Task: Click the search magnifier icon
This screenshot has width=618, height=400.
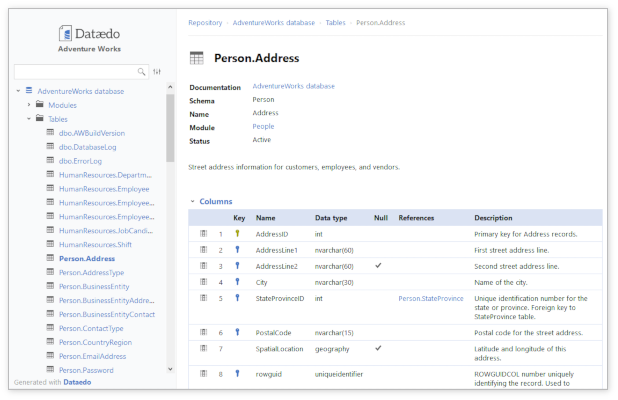Action: [141, 72]
